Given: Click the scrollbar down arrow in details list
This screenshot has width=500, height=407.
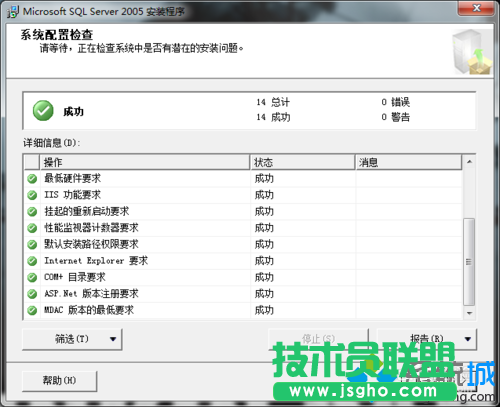Looking at the screenshot, I should tap(469, 313).
